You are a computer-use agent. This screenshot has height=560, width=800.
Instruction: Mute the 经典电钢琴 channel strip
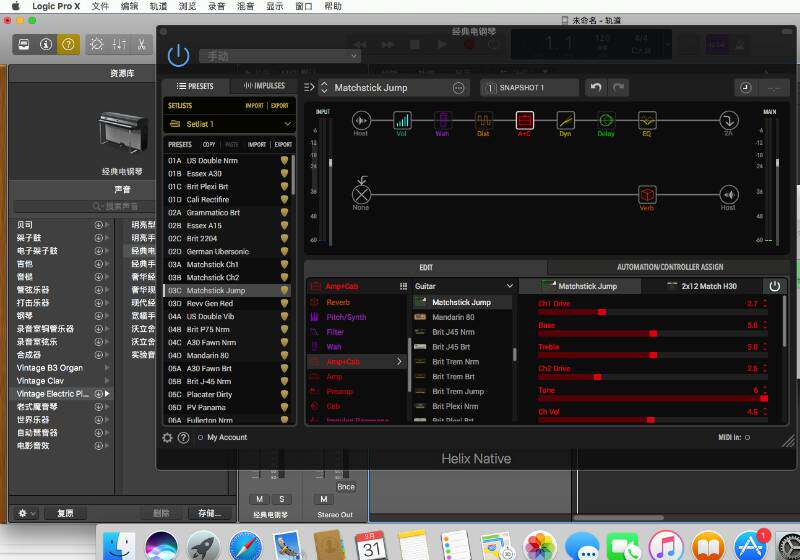(x=260, y=499)
